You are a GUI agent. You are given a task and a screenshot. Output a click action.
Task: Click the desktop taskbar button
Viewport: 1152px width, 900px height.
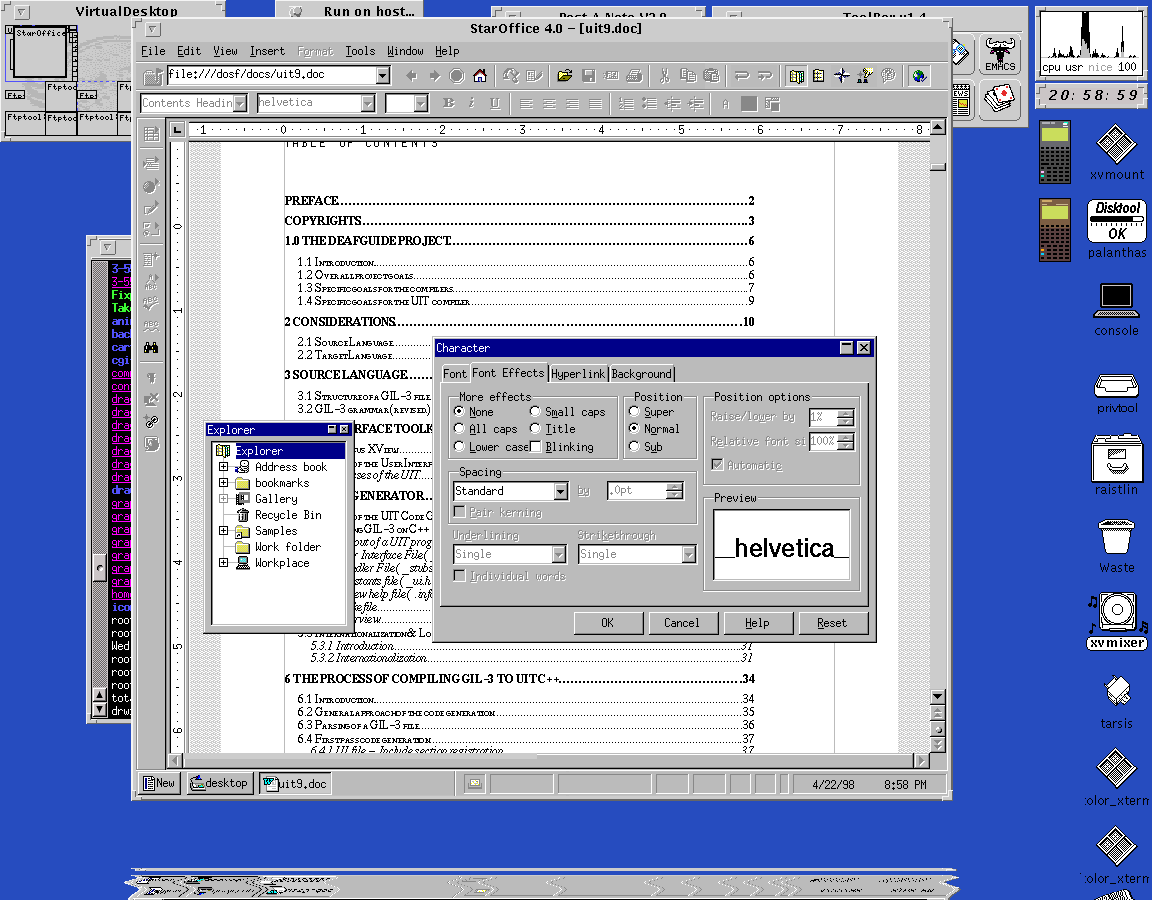click(219, 783)
